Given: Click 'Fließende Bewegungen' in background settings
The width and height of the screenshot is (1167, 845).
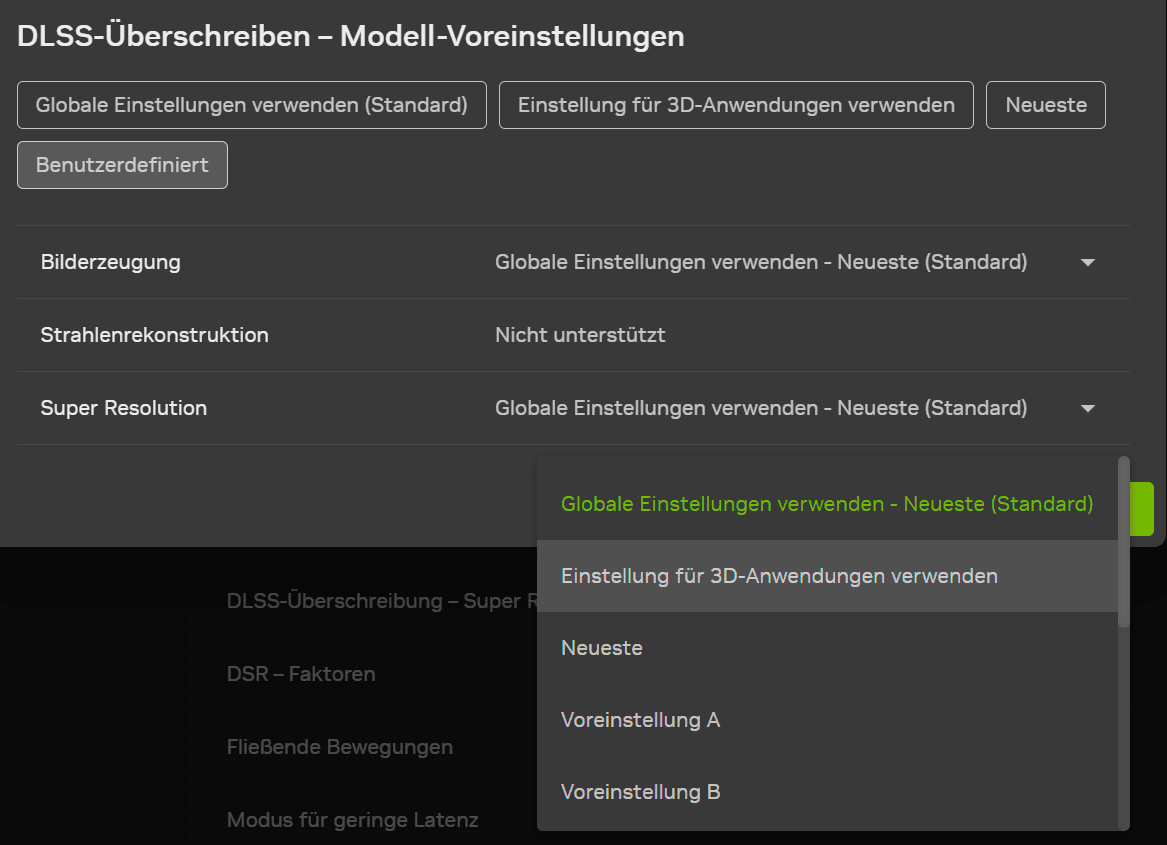Looking at the screenshot, I should (339, 747).
